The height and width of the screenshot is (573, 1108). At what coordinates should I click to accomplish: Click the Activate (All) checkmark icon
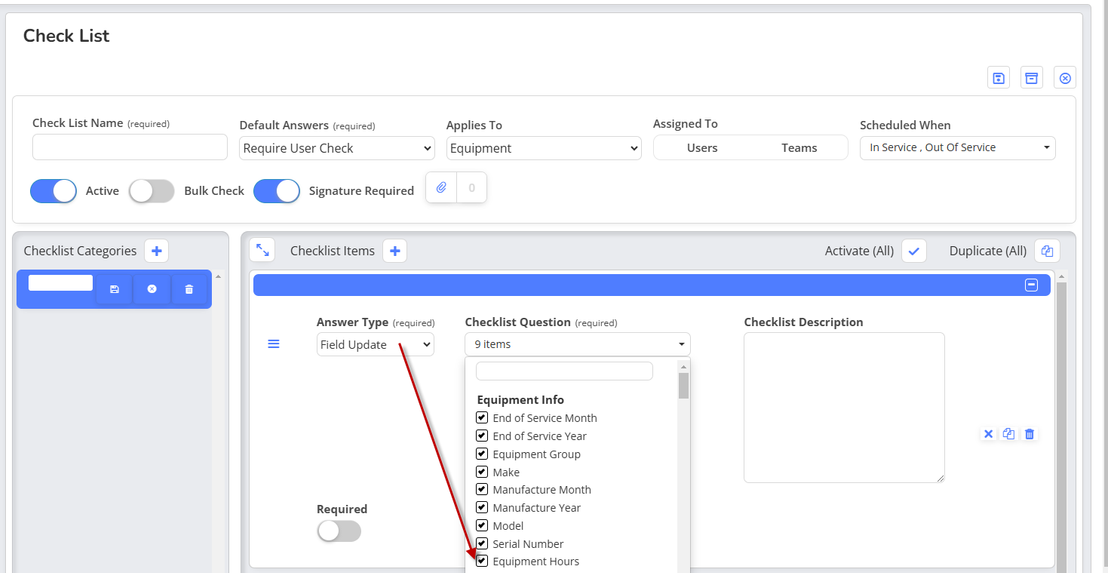914,251
